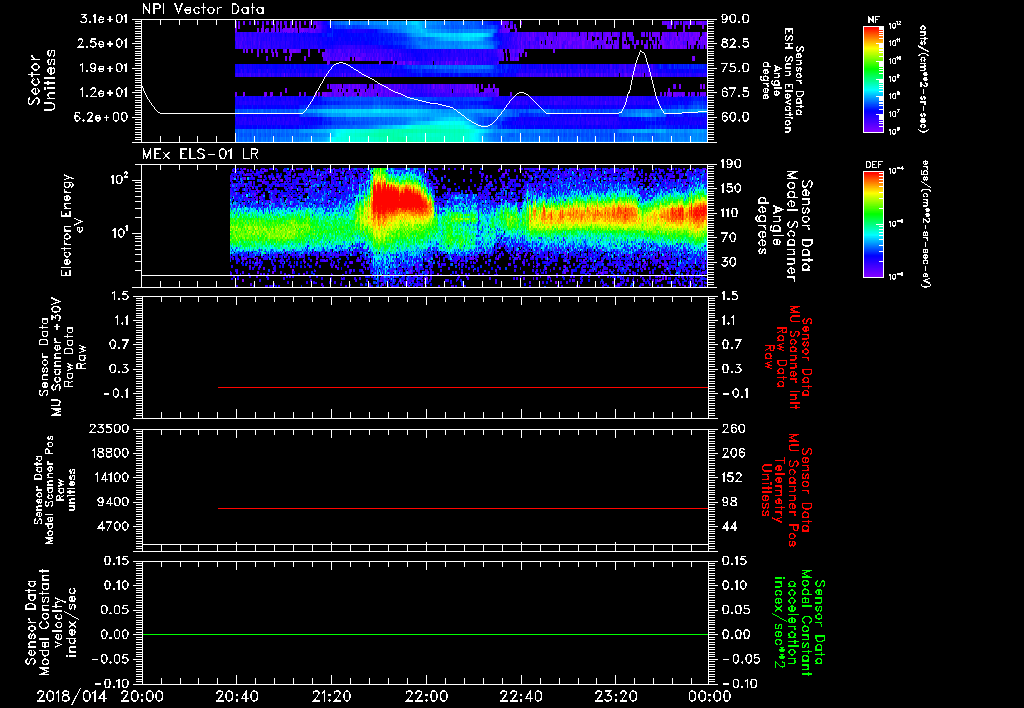Click the 67.5 sun elevation tick label

click(735, 93)
